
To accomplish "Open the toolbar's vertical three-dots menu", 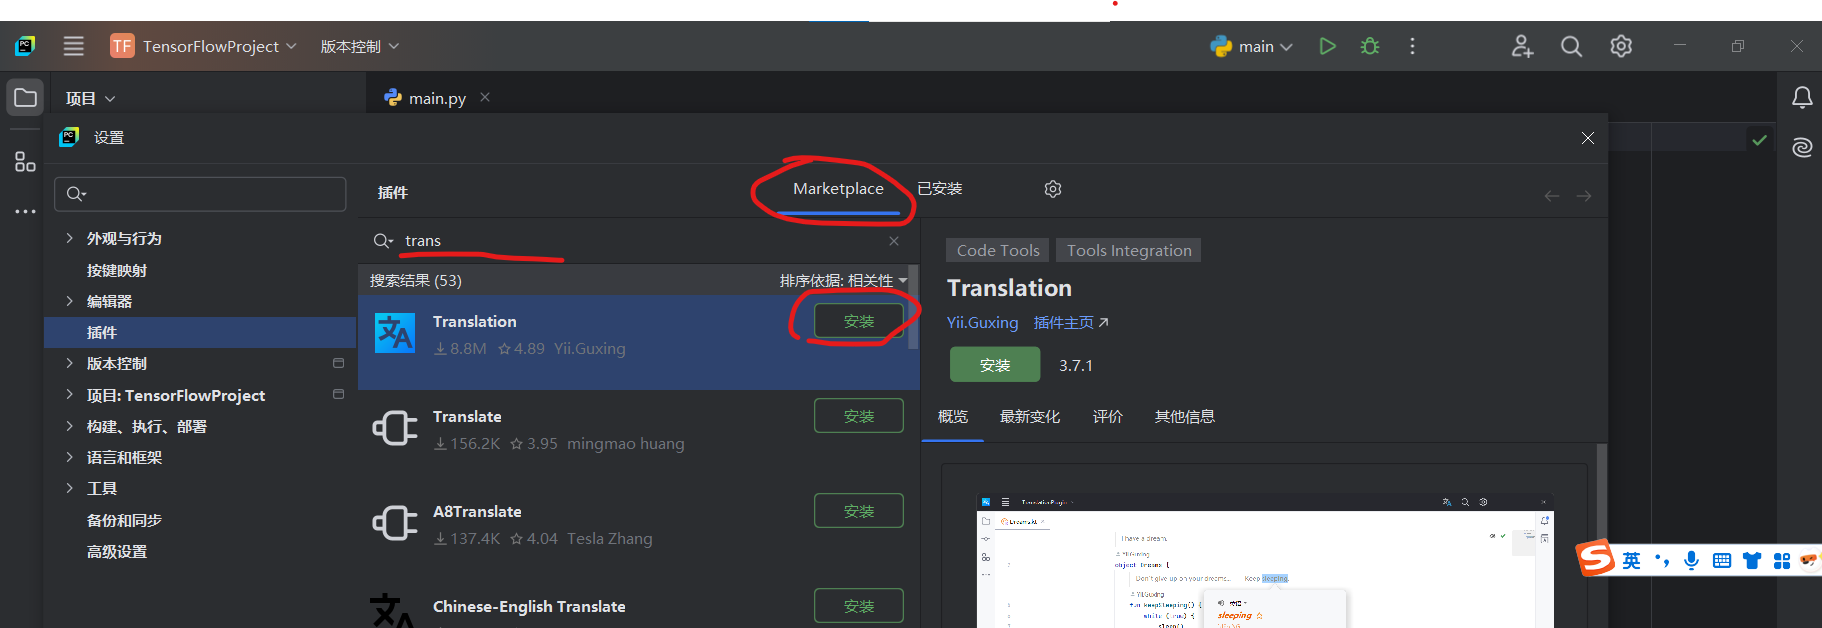I will (1412, 46).
